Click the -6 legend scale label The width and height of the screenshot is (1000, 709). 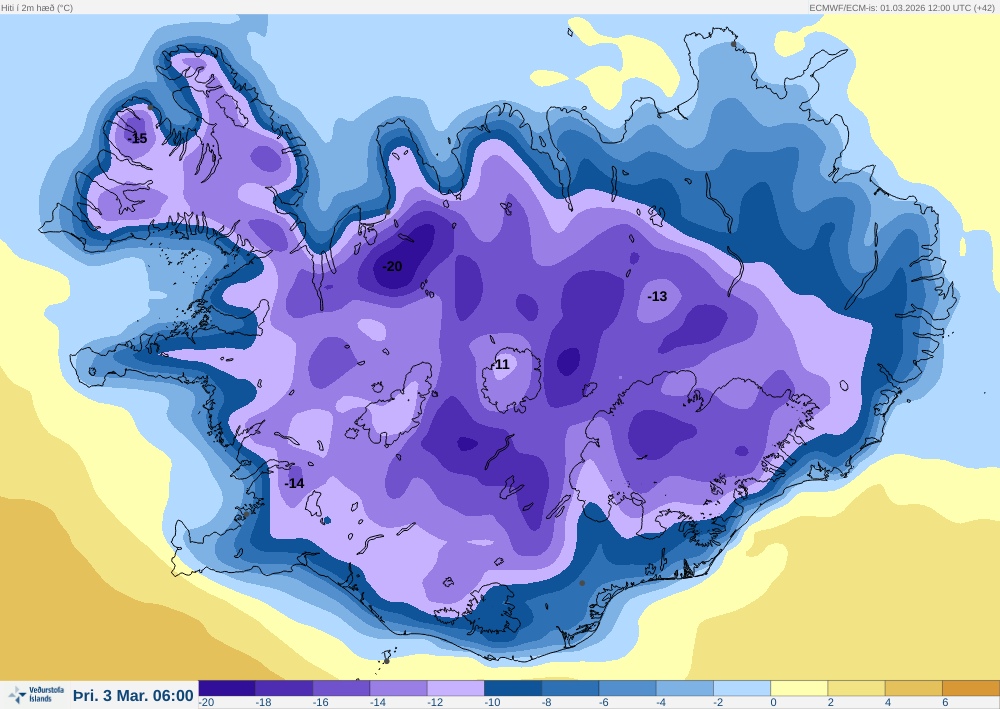[x=604, y=703]
